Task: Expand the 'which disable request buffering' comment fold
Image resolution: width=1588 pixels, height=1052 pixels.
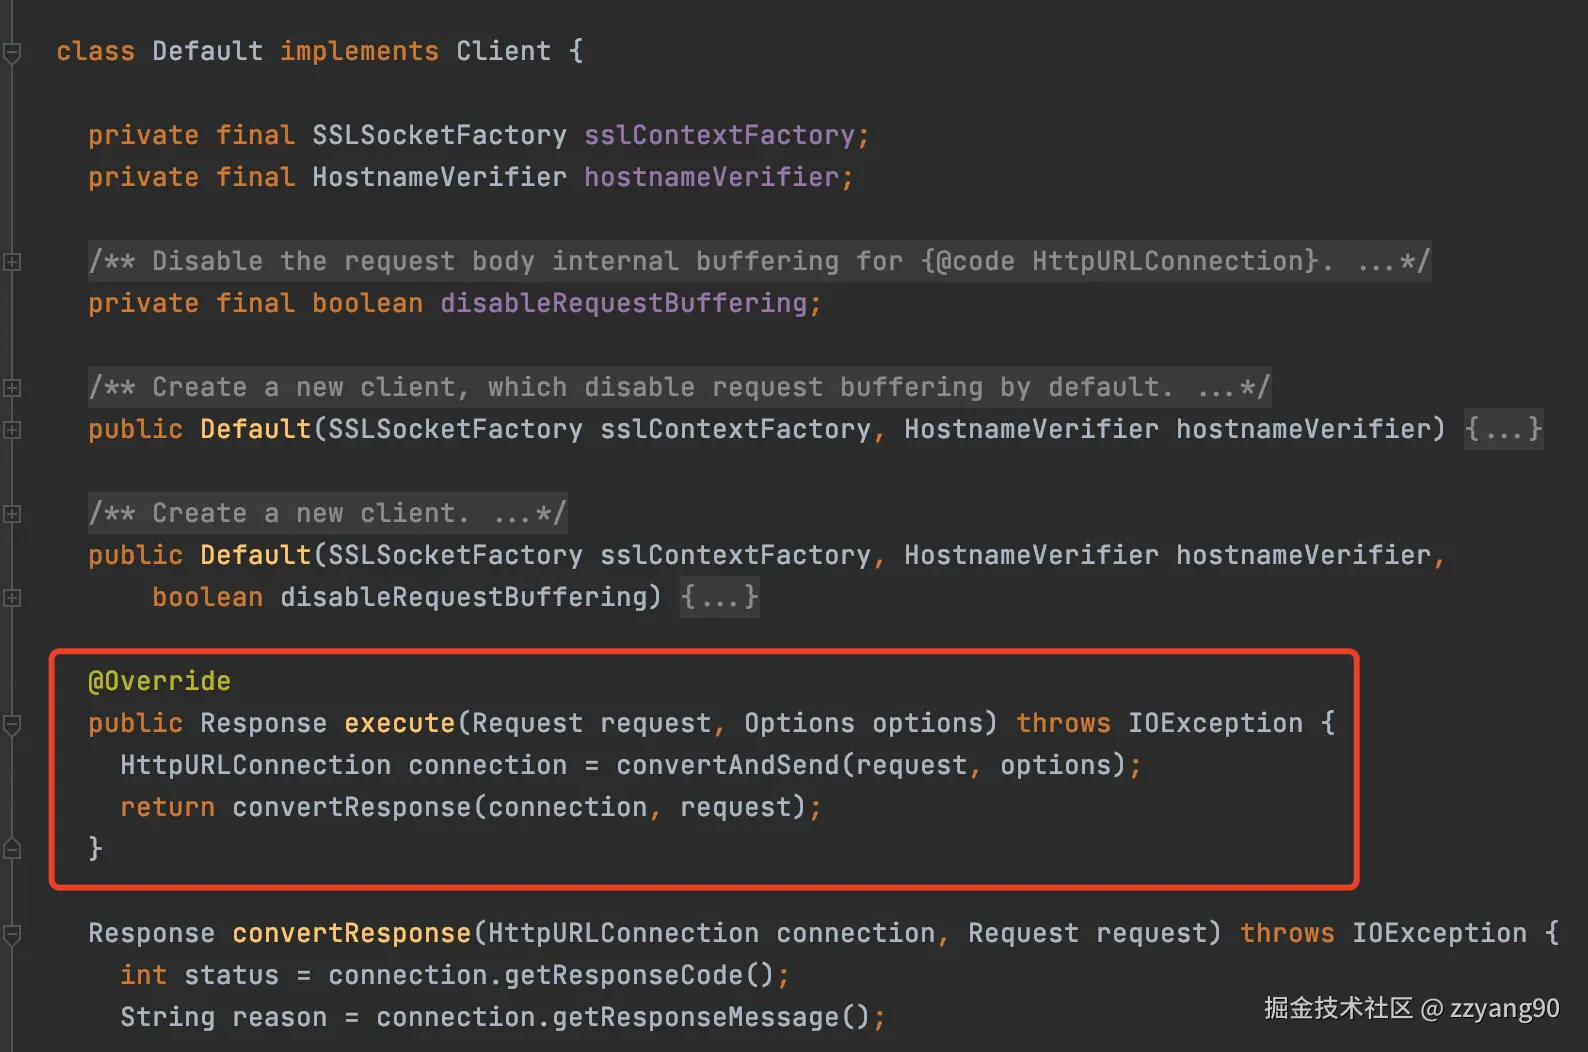Action: pos(12,388)
